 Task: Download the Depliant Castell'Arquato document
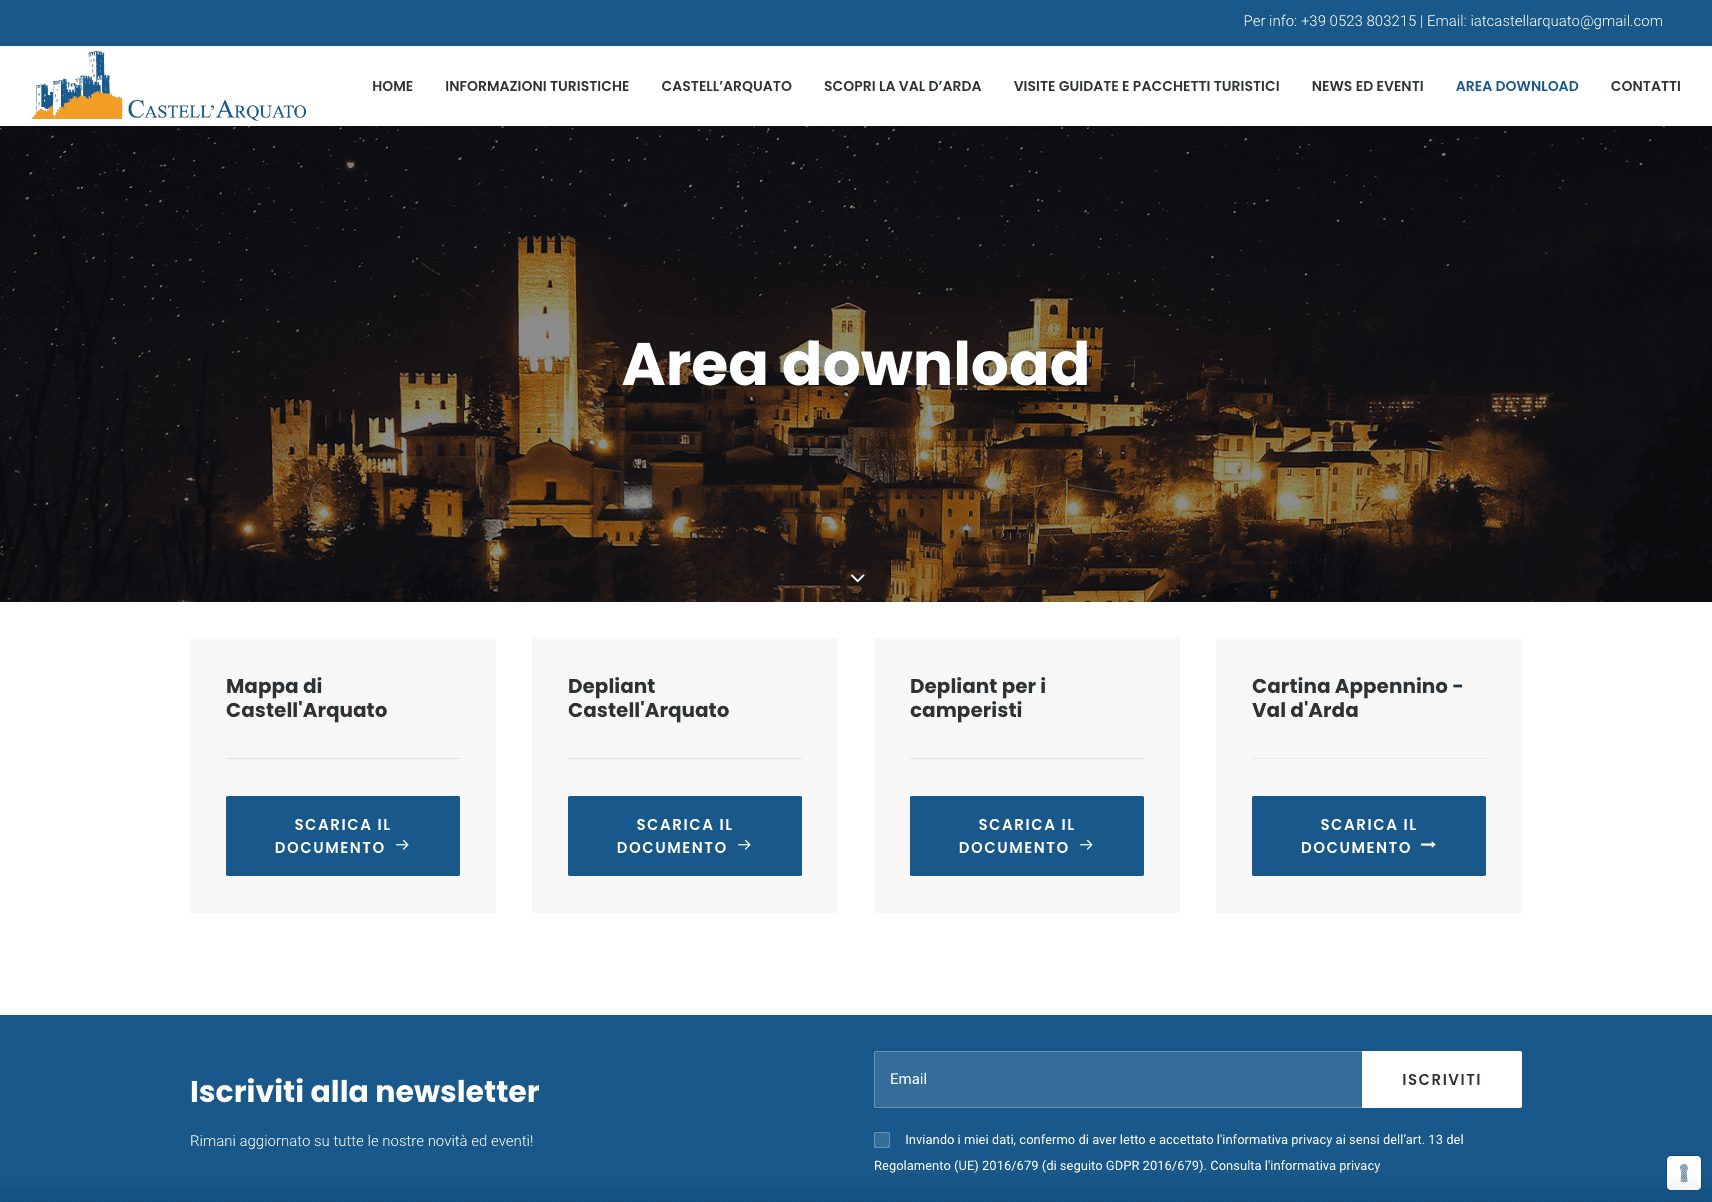pos(684,836)
